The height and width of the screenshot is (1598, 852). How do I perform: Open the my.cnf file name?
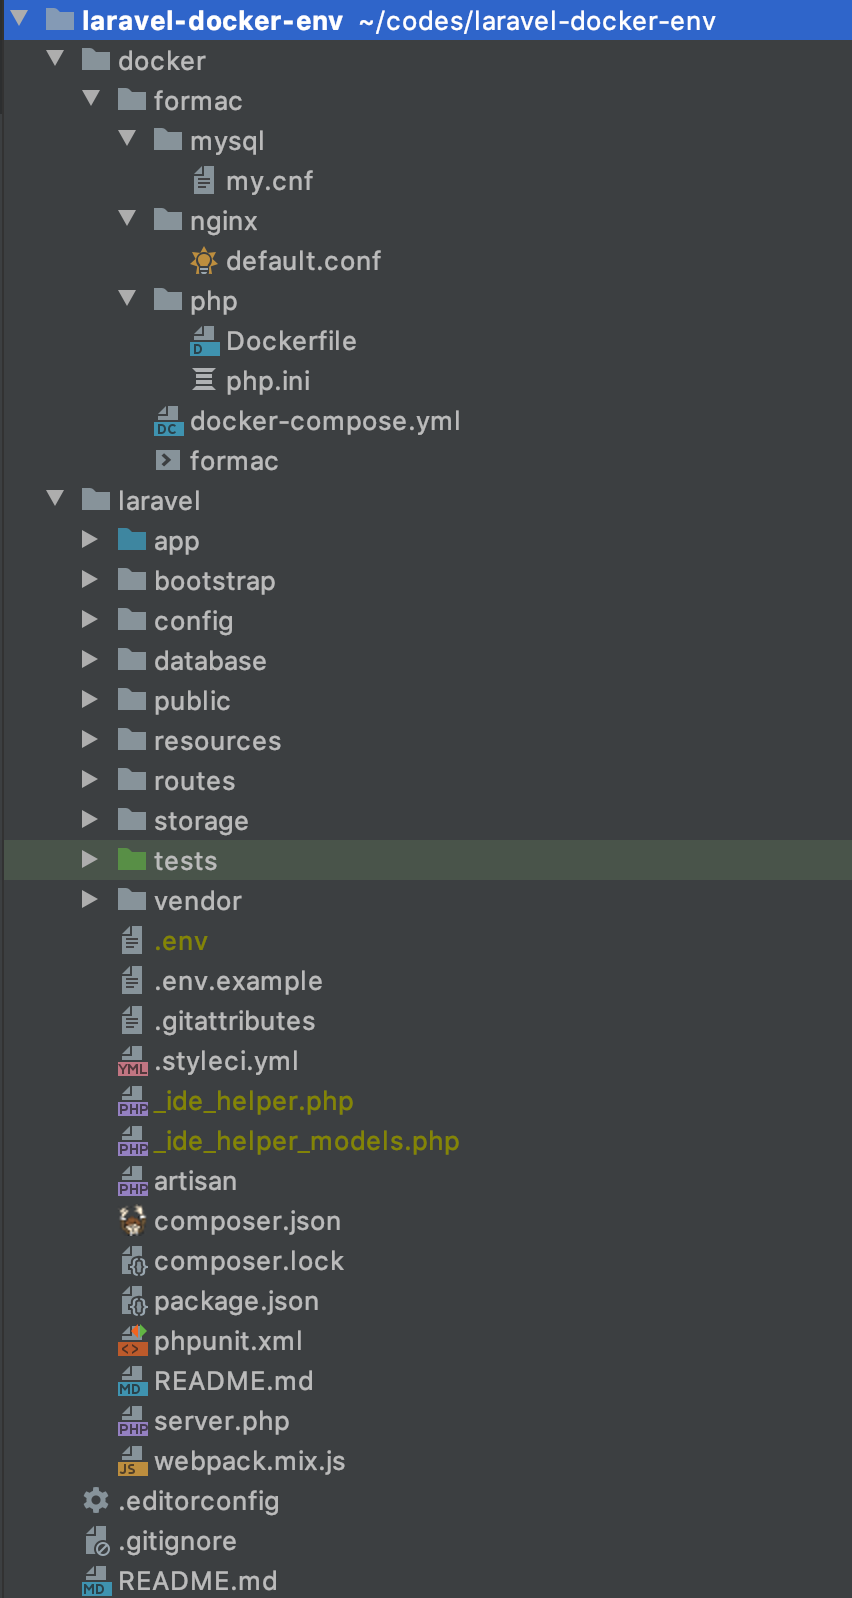(x=269, y=181)
